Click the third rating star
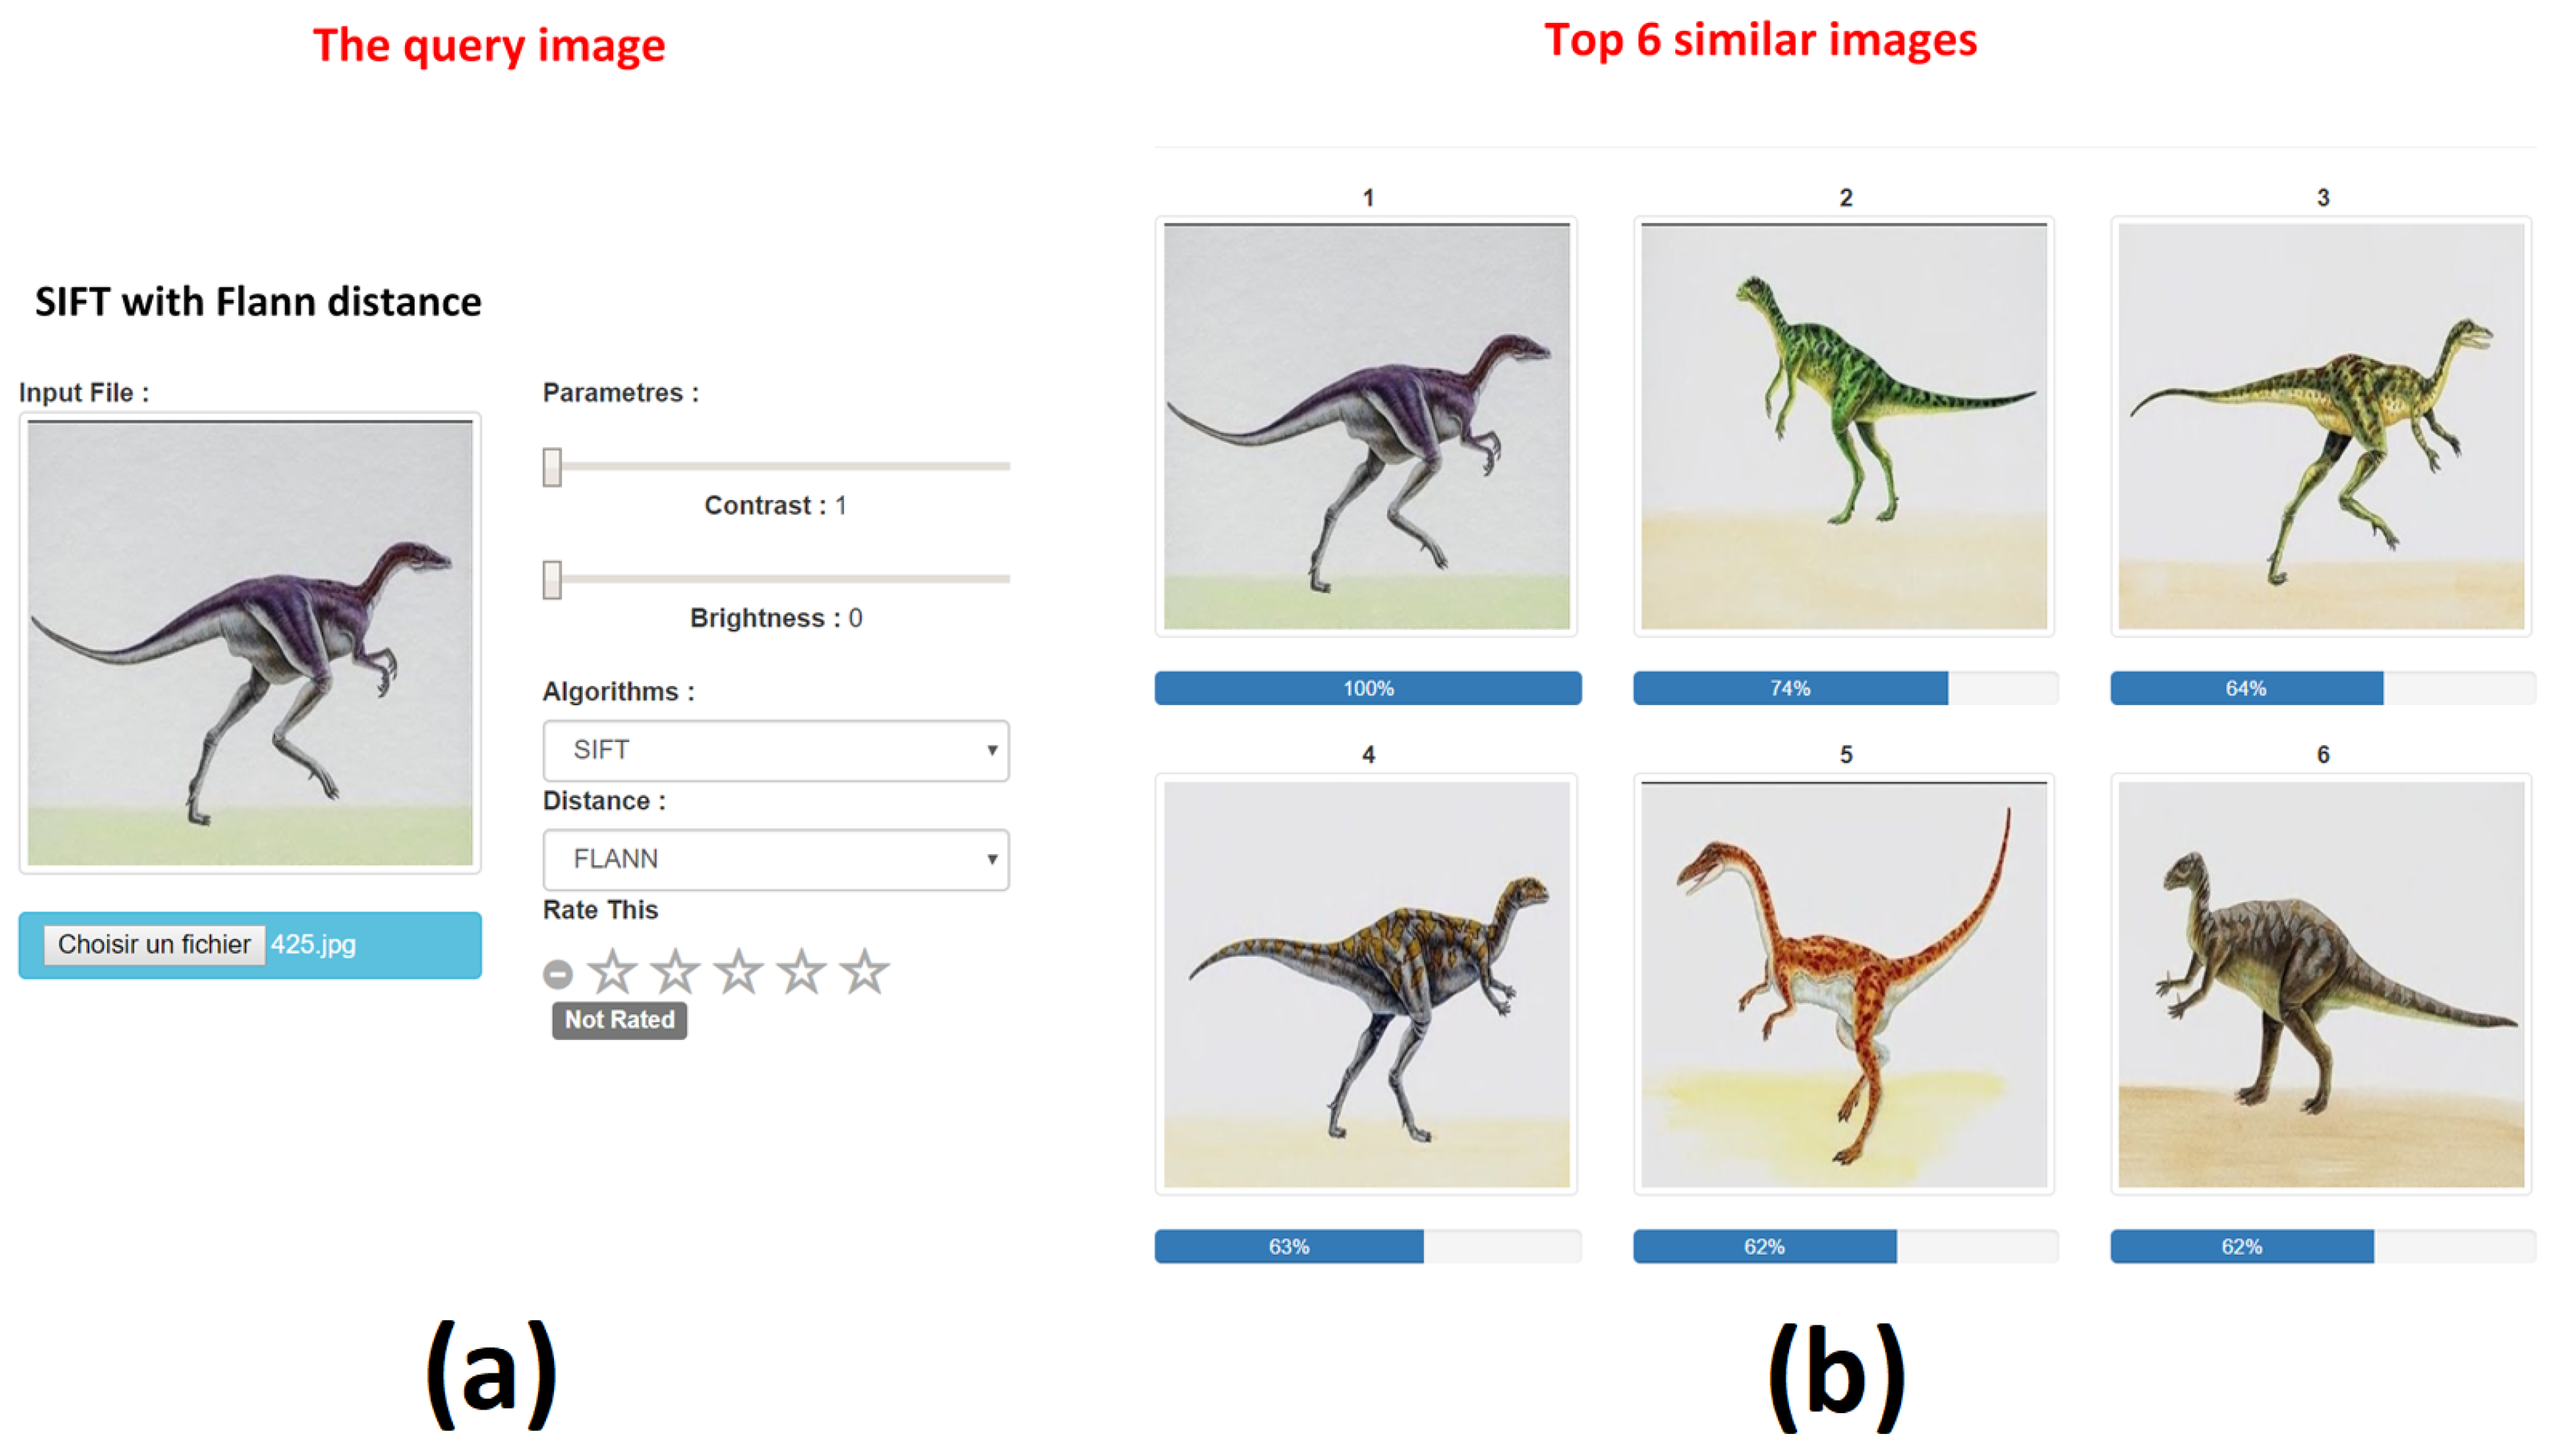The width and height of the screenshot is (2557, 1456). point(738,972)
